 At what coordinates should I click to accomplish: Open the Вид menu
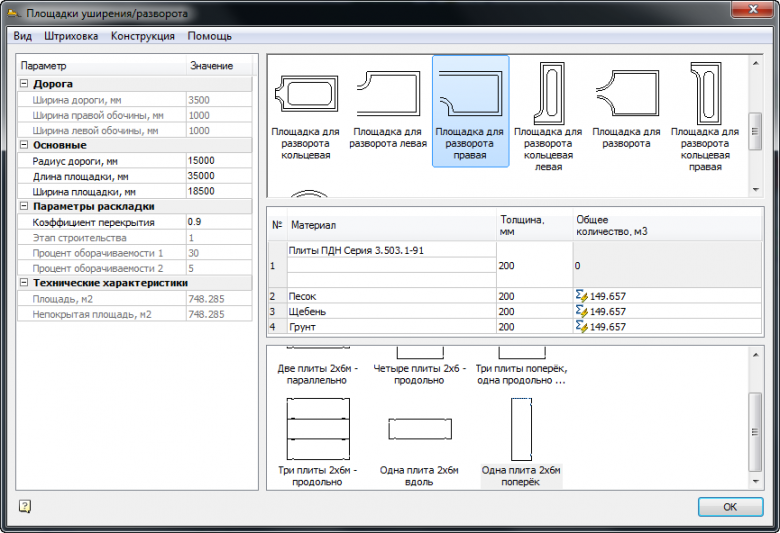click(x=22, y=36)
